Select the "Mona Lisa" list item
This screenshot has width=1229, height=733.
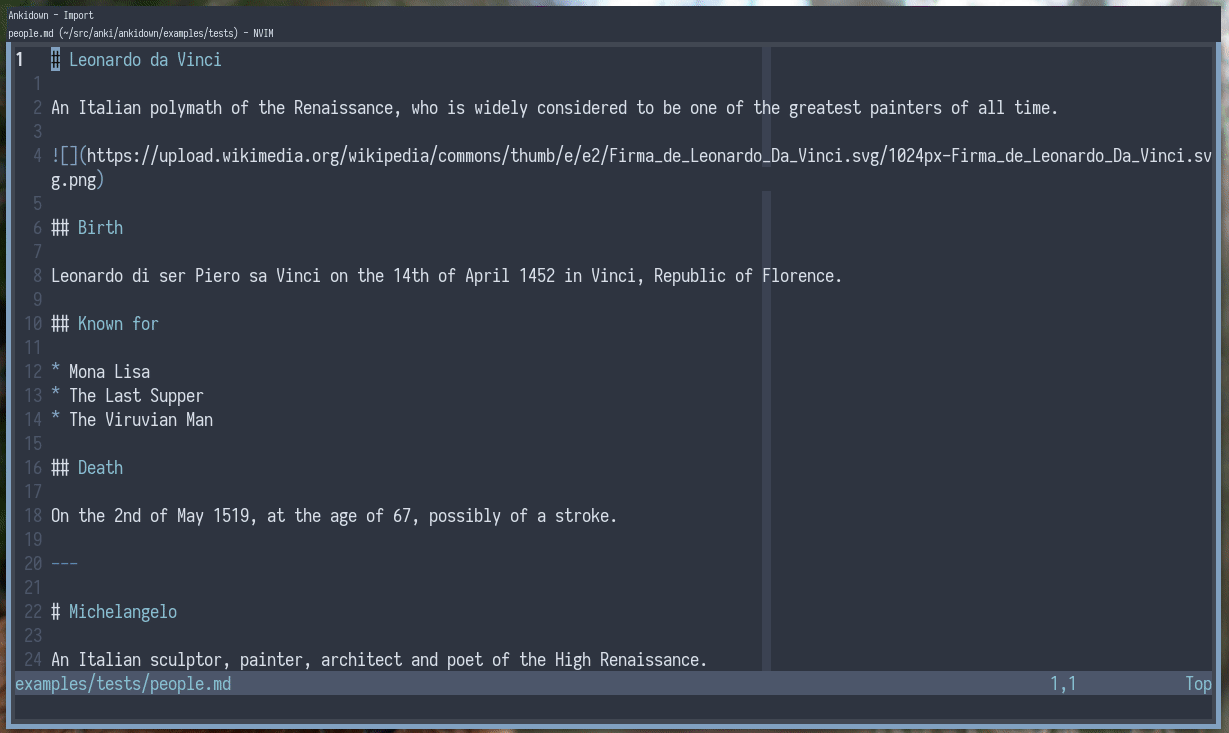pos(109,372)
